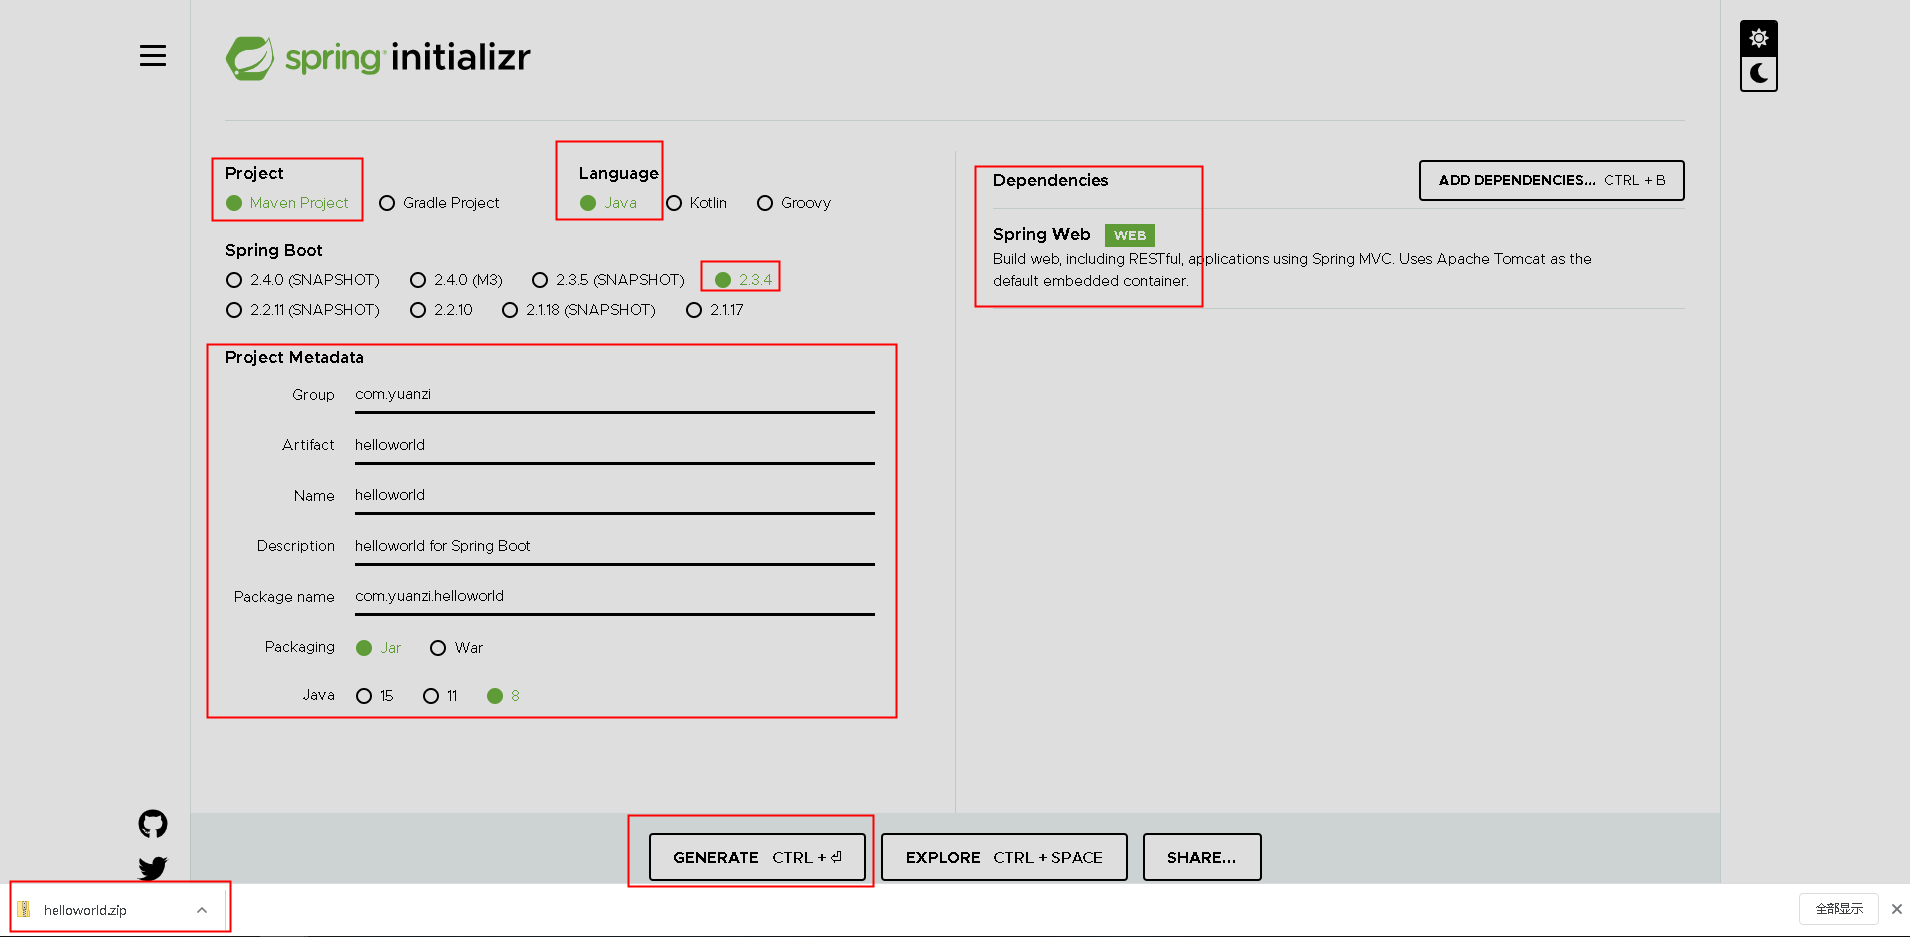
Task: Choose Java as language
Action: 608,203
